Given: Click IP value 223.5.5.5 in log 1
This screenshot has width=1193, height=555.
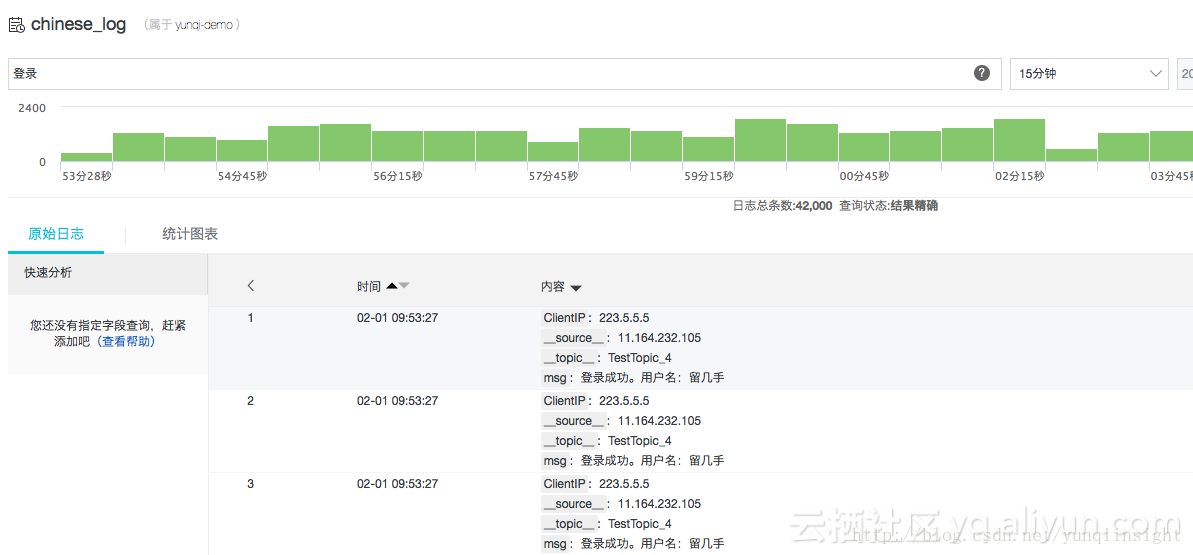Looking at the screenshot, I should coord(624,317).
